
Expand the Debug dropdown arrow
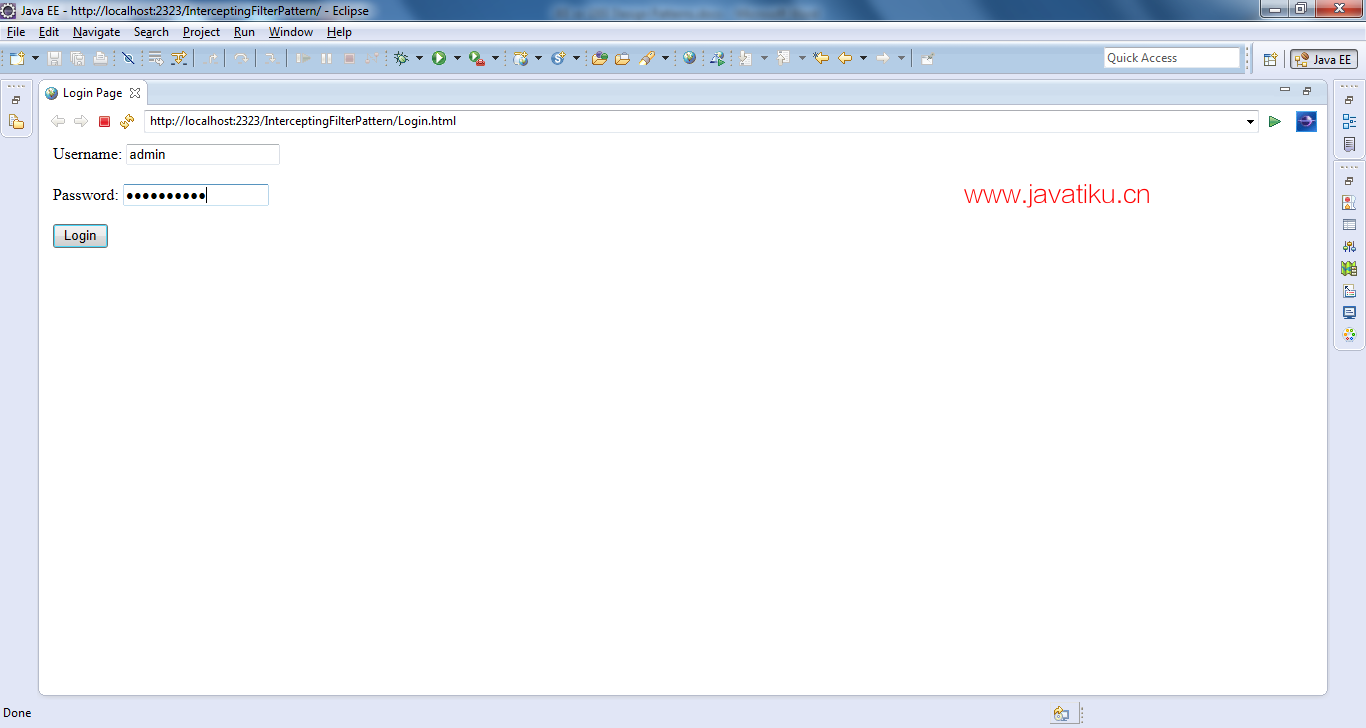(x=419, y=58)
